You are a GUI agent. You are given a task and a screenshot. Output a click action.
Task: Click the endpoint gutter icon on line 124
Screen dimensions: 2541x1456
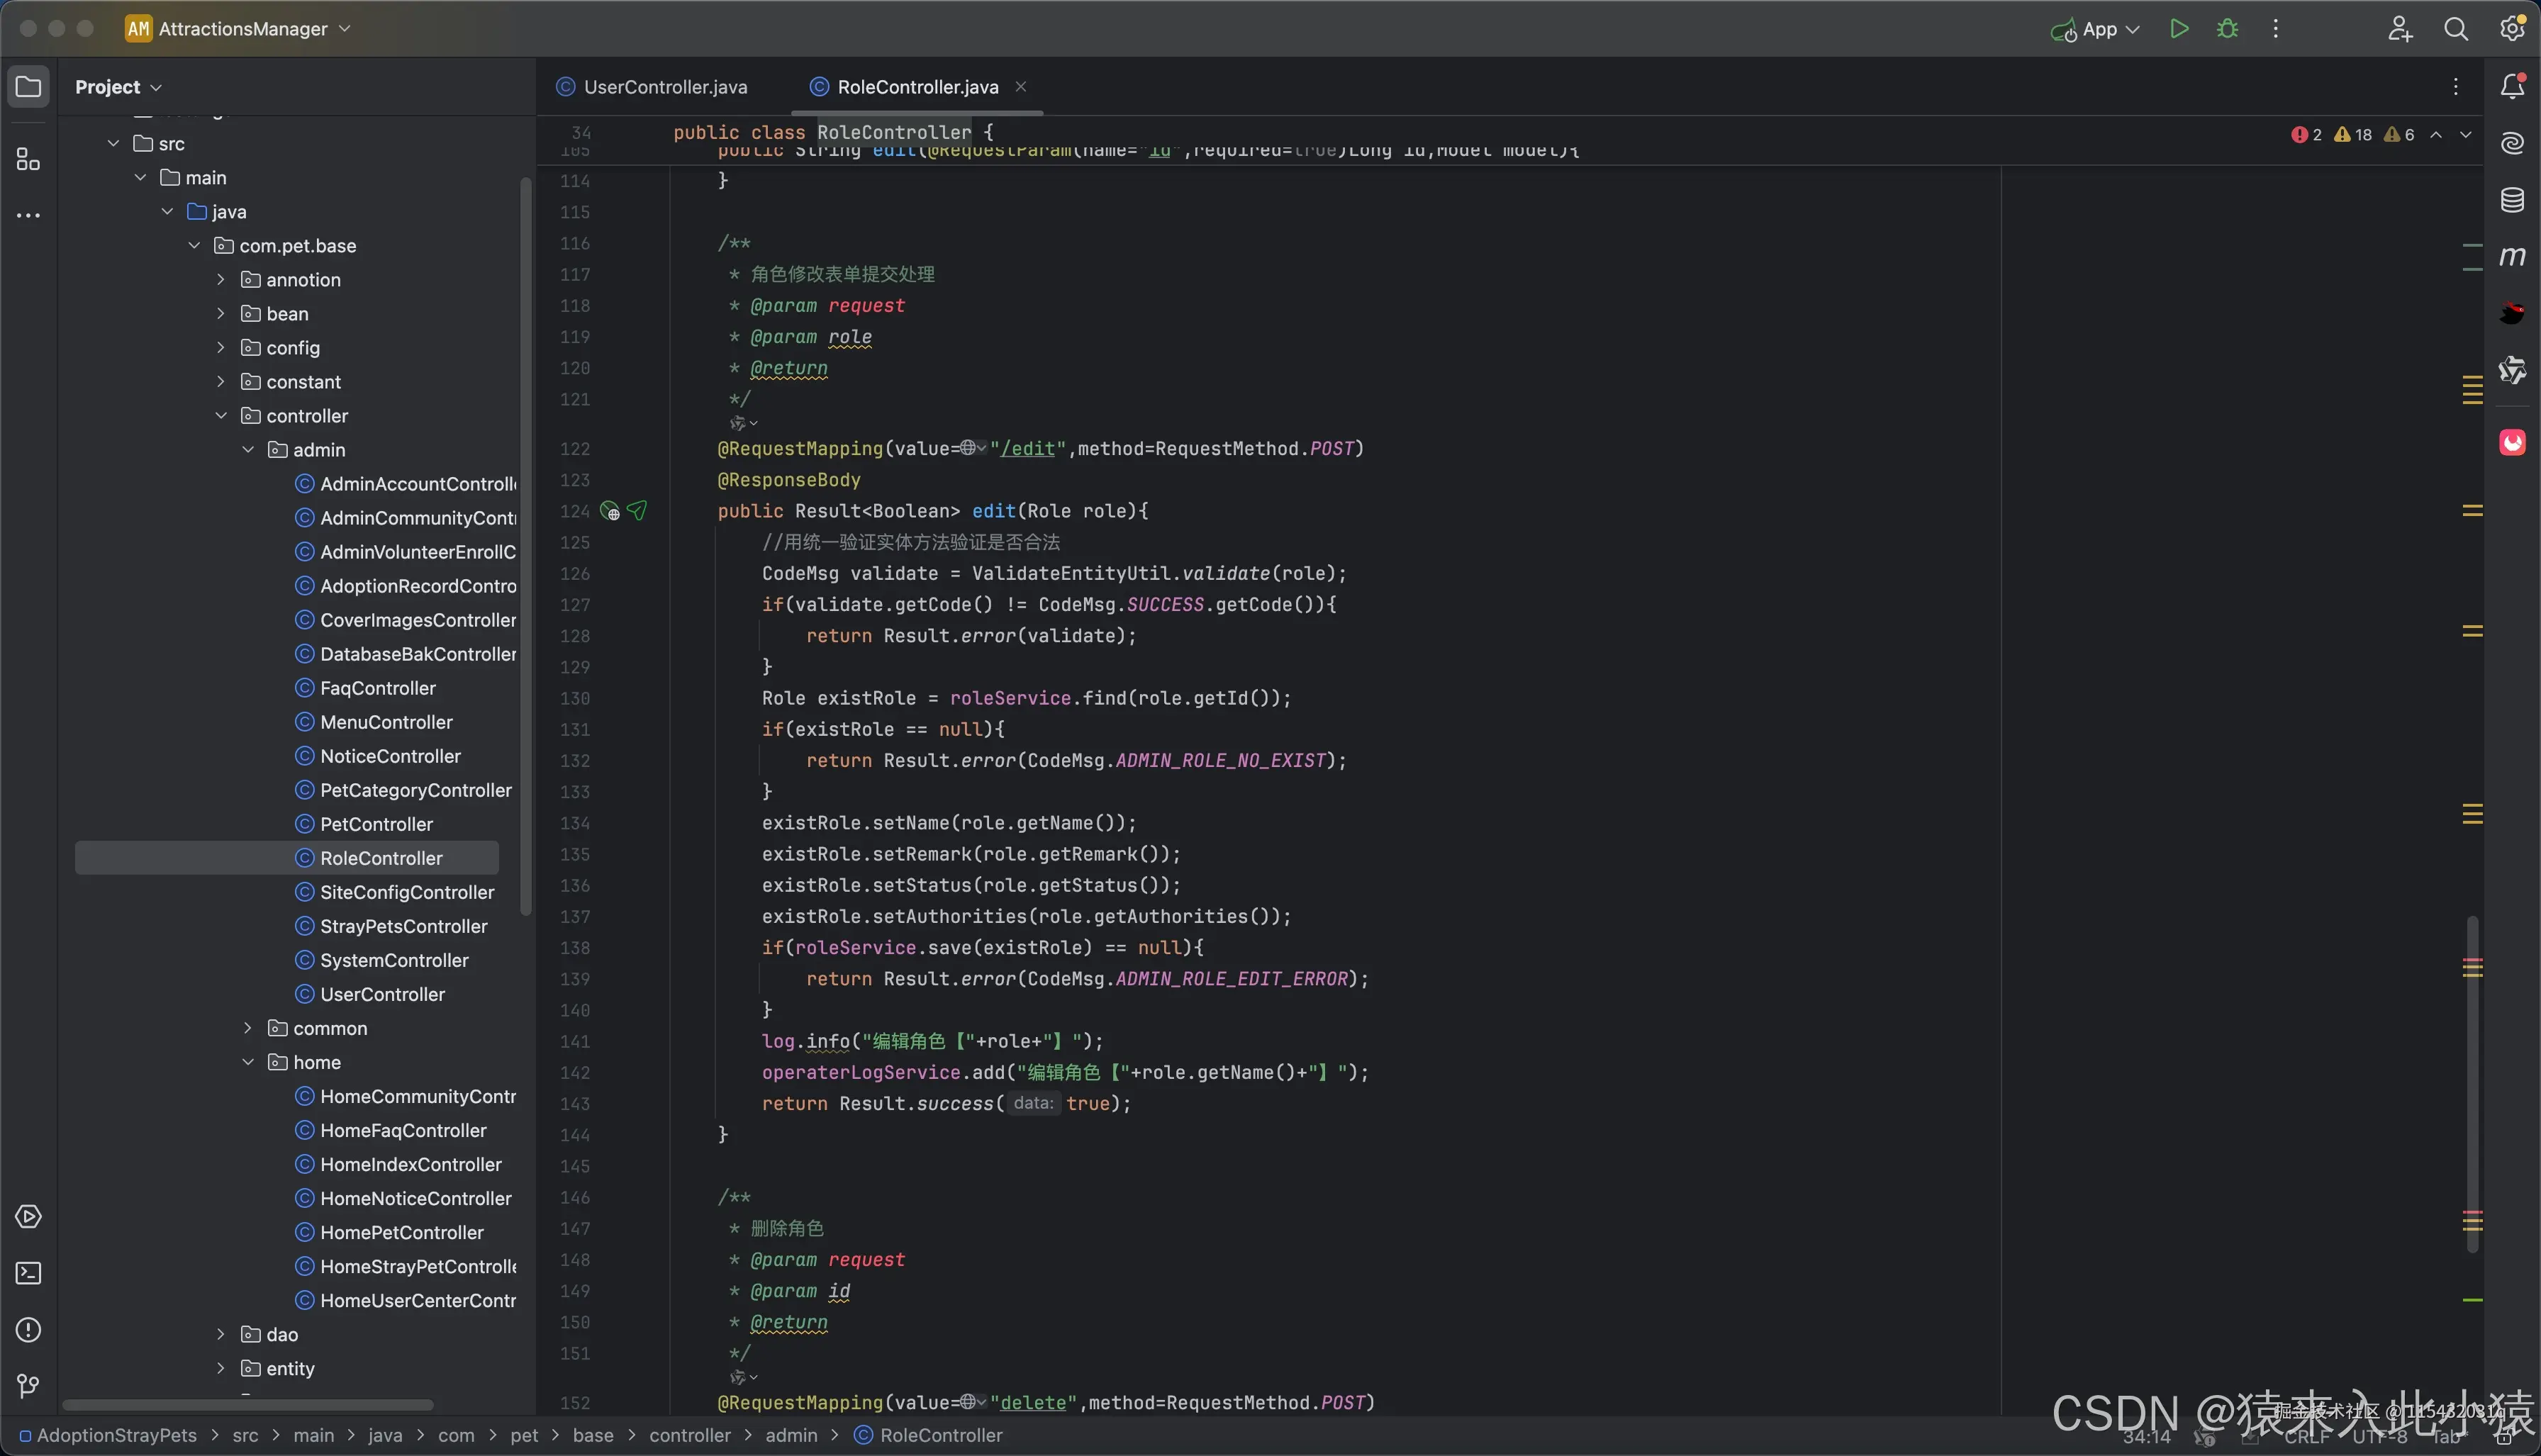click(609, 511)
